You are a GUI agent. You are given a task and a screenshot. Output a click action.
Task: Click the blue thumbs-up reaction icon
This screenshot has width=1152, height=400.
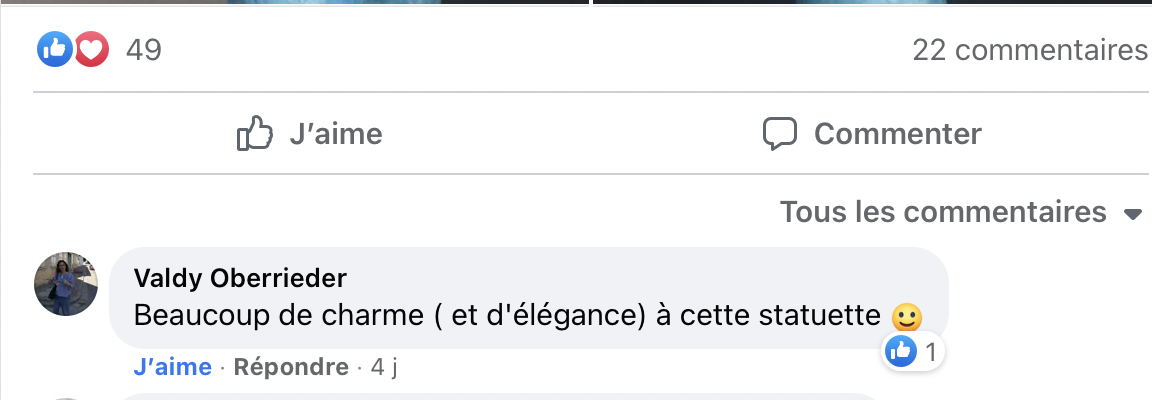coord(55,49)
